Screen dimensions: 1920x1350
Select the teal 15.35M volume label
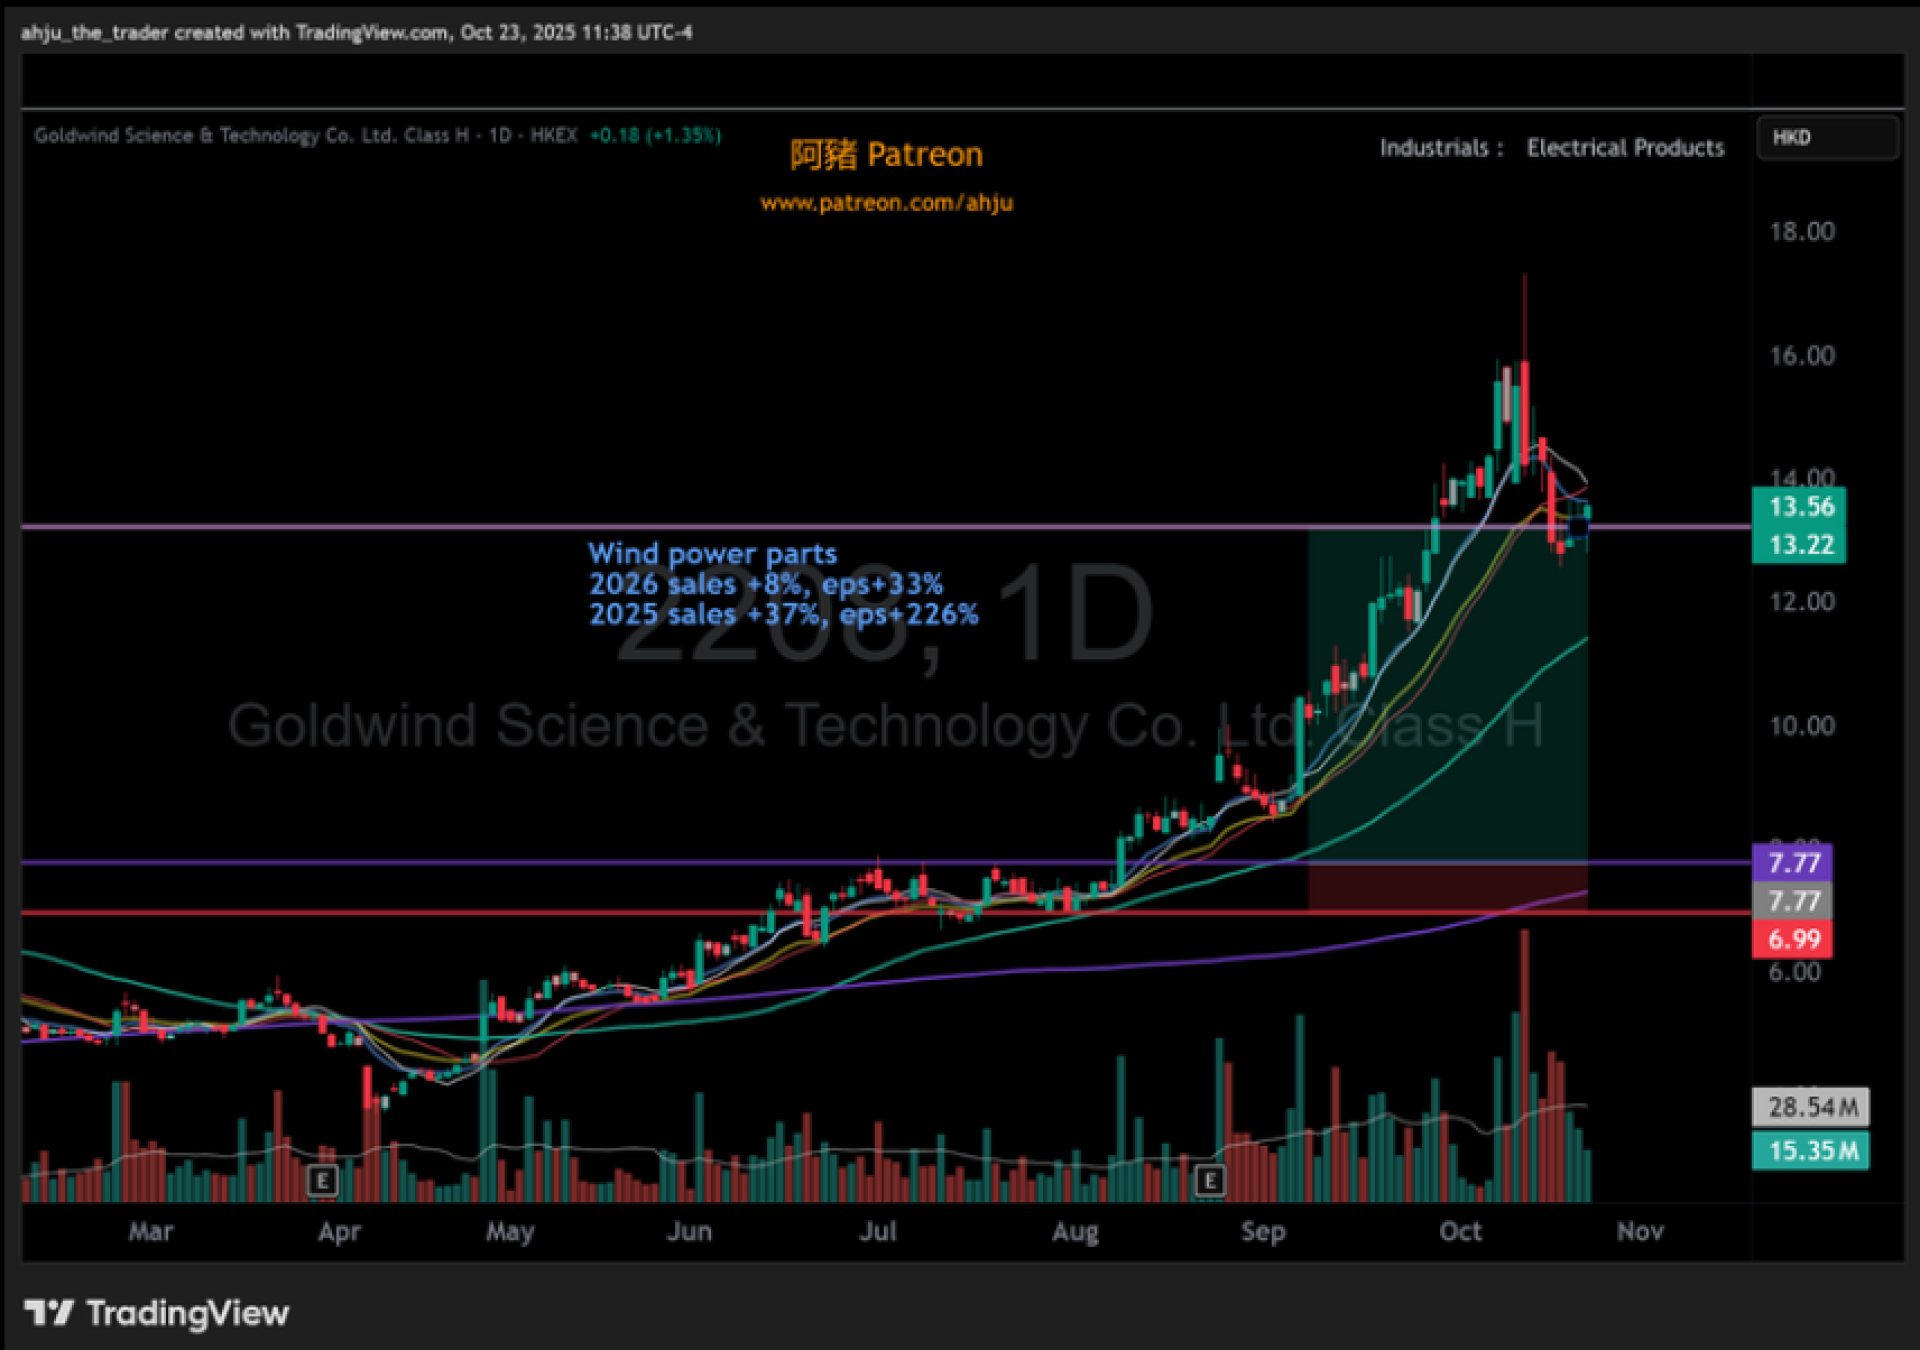[x=1811, y=1151]
